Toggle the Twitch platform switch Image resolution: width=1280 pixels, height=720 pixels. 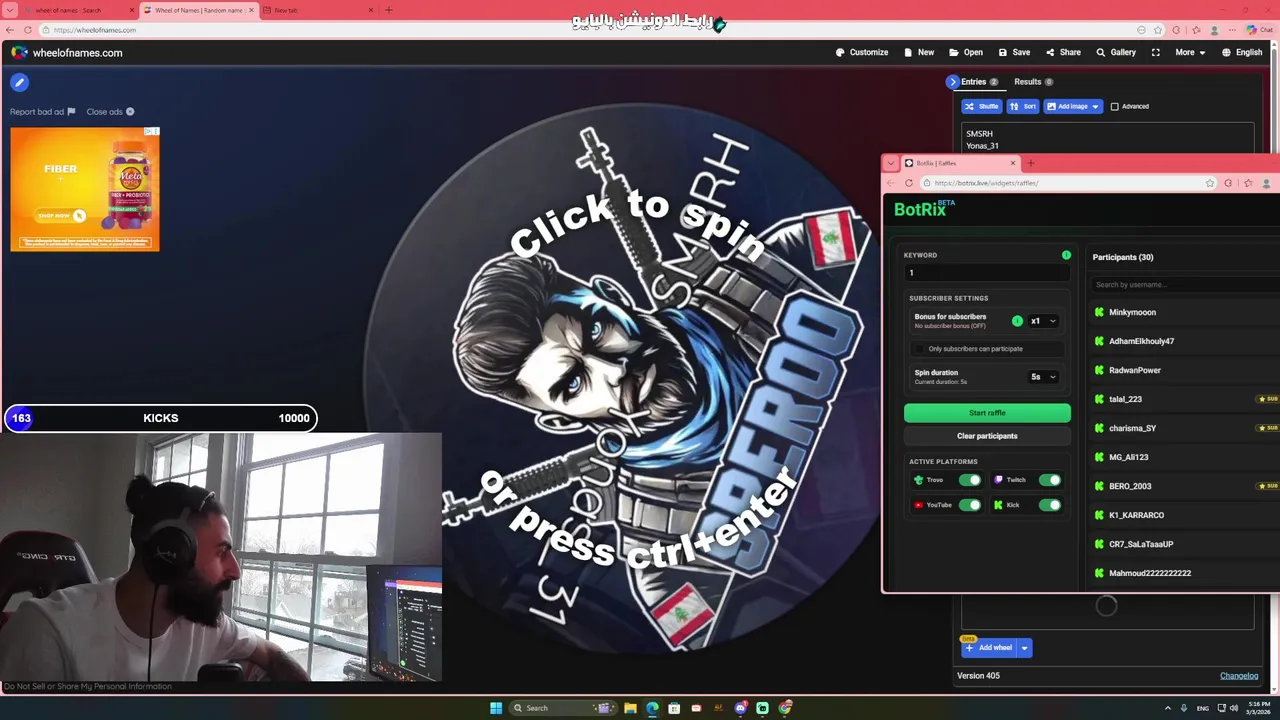coord(1049,480)
